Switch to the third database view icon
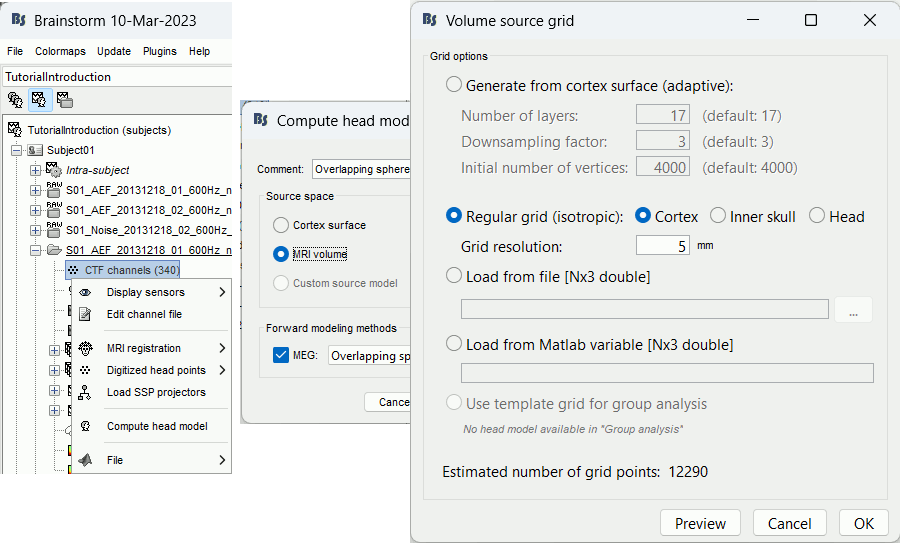This screenshot has width=900, height=543. [x=64, y=99]
